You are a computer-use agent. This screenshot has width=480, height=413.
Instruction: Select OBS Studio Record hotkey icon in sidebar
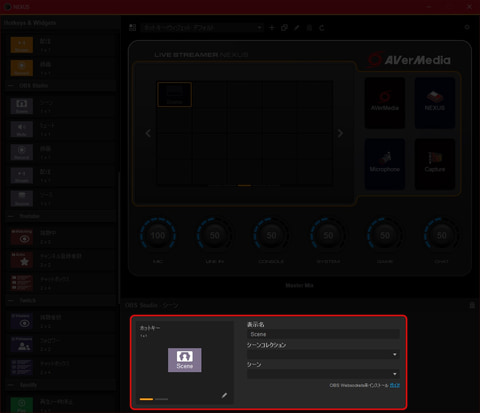point(22,152)
